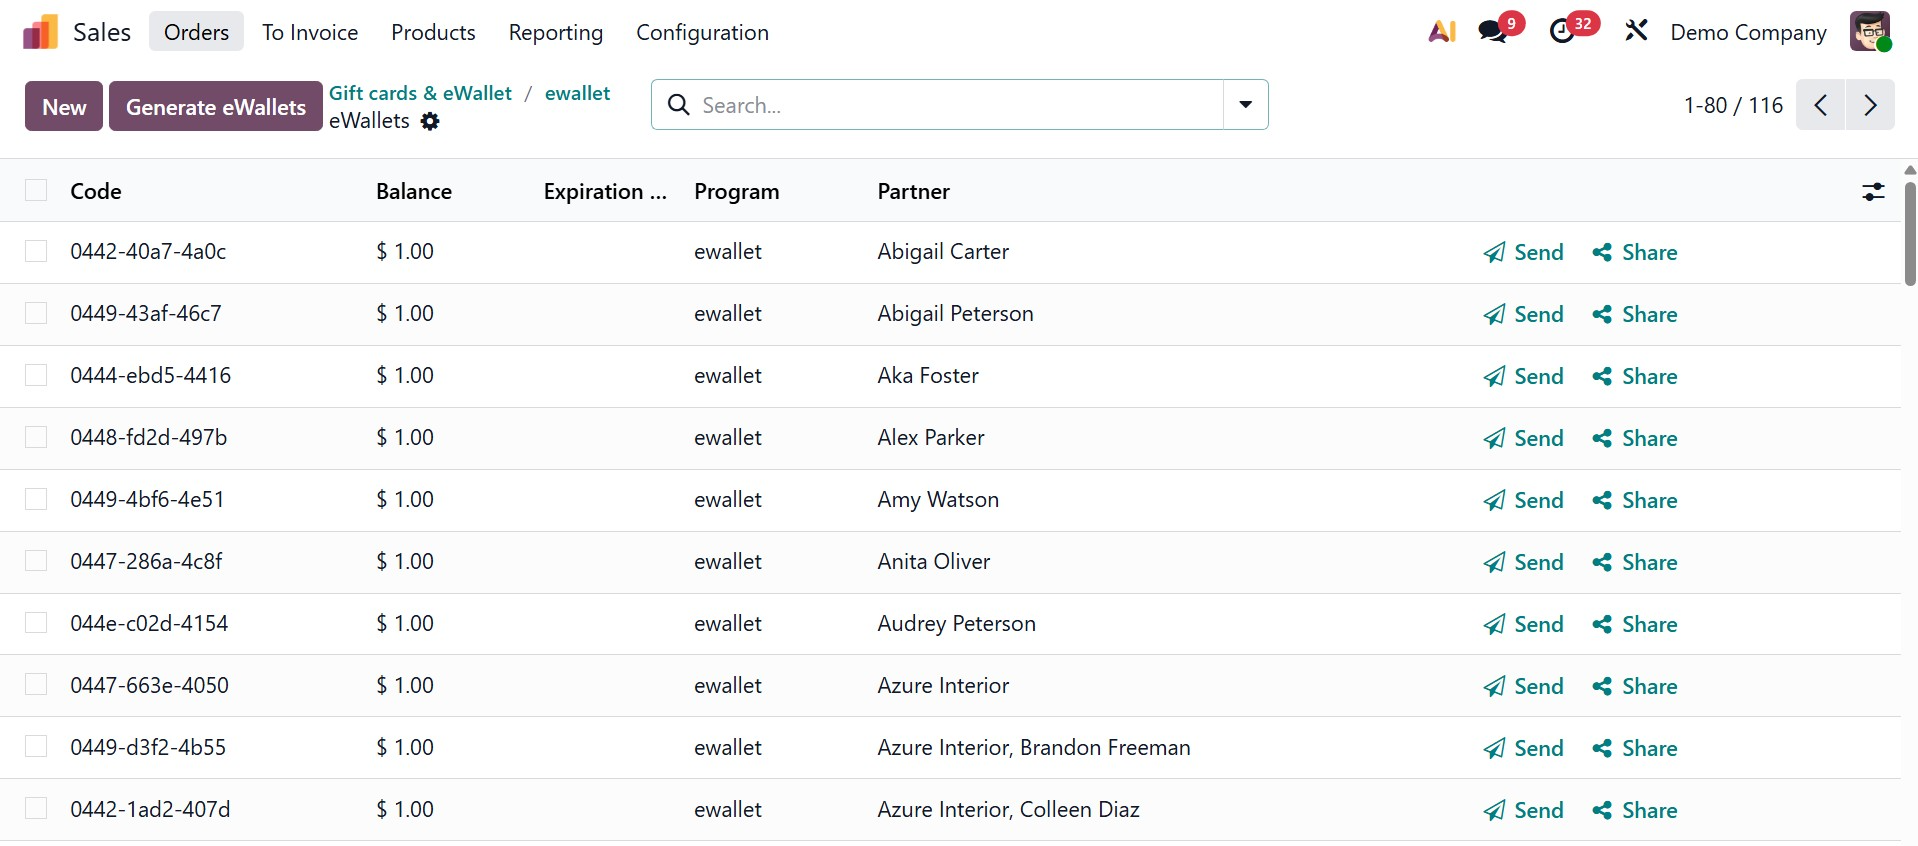Image resolution: width=1918 pixels, height=846 pixels.
Task: Open the AI assistant icon
Action: coord(1442,32)
